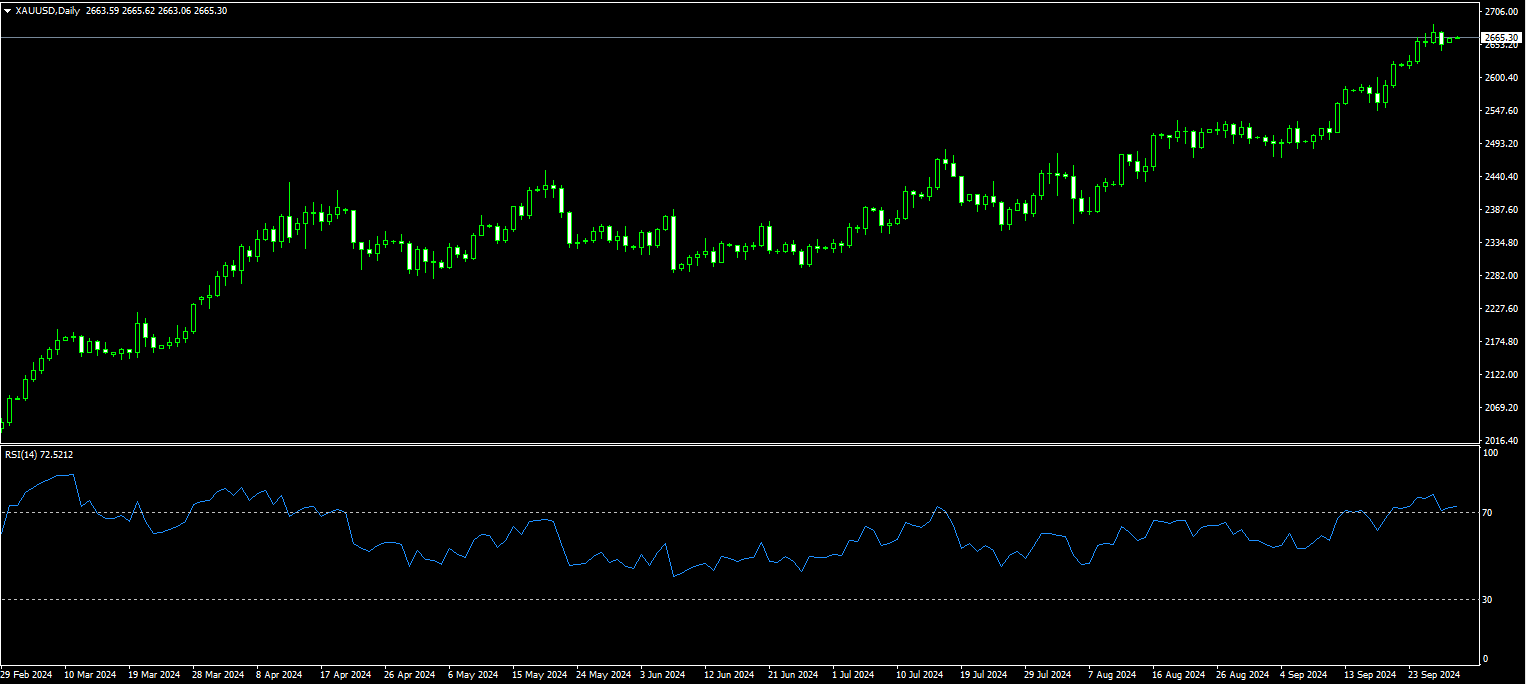Click the 2440.40 price axis value

[1501, 177]
